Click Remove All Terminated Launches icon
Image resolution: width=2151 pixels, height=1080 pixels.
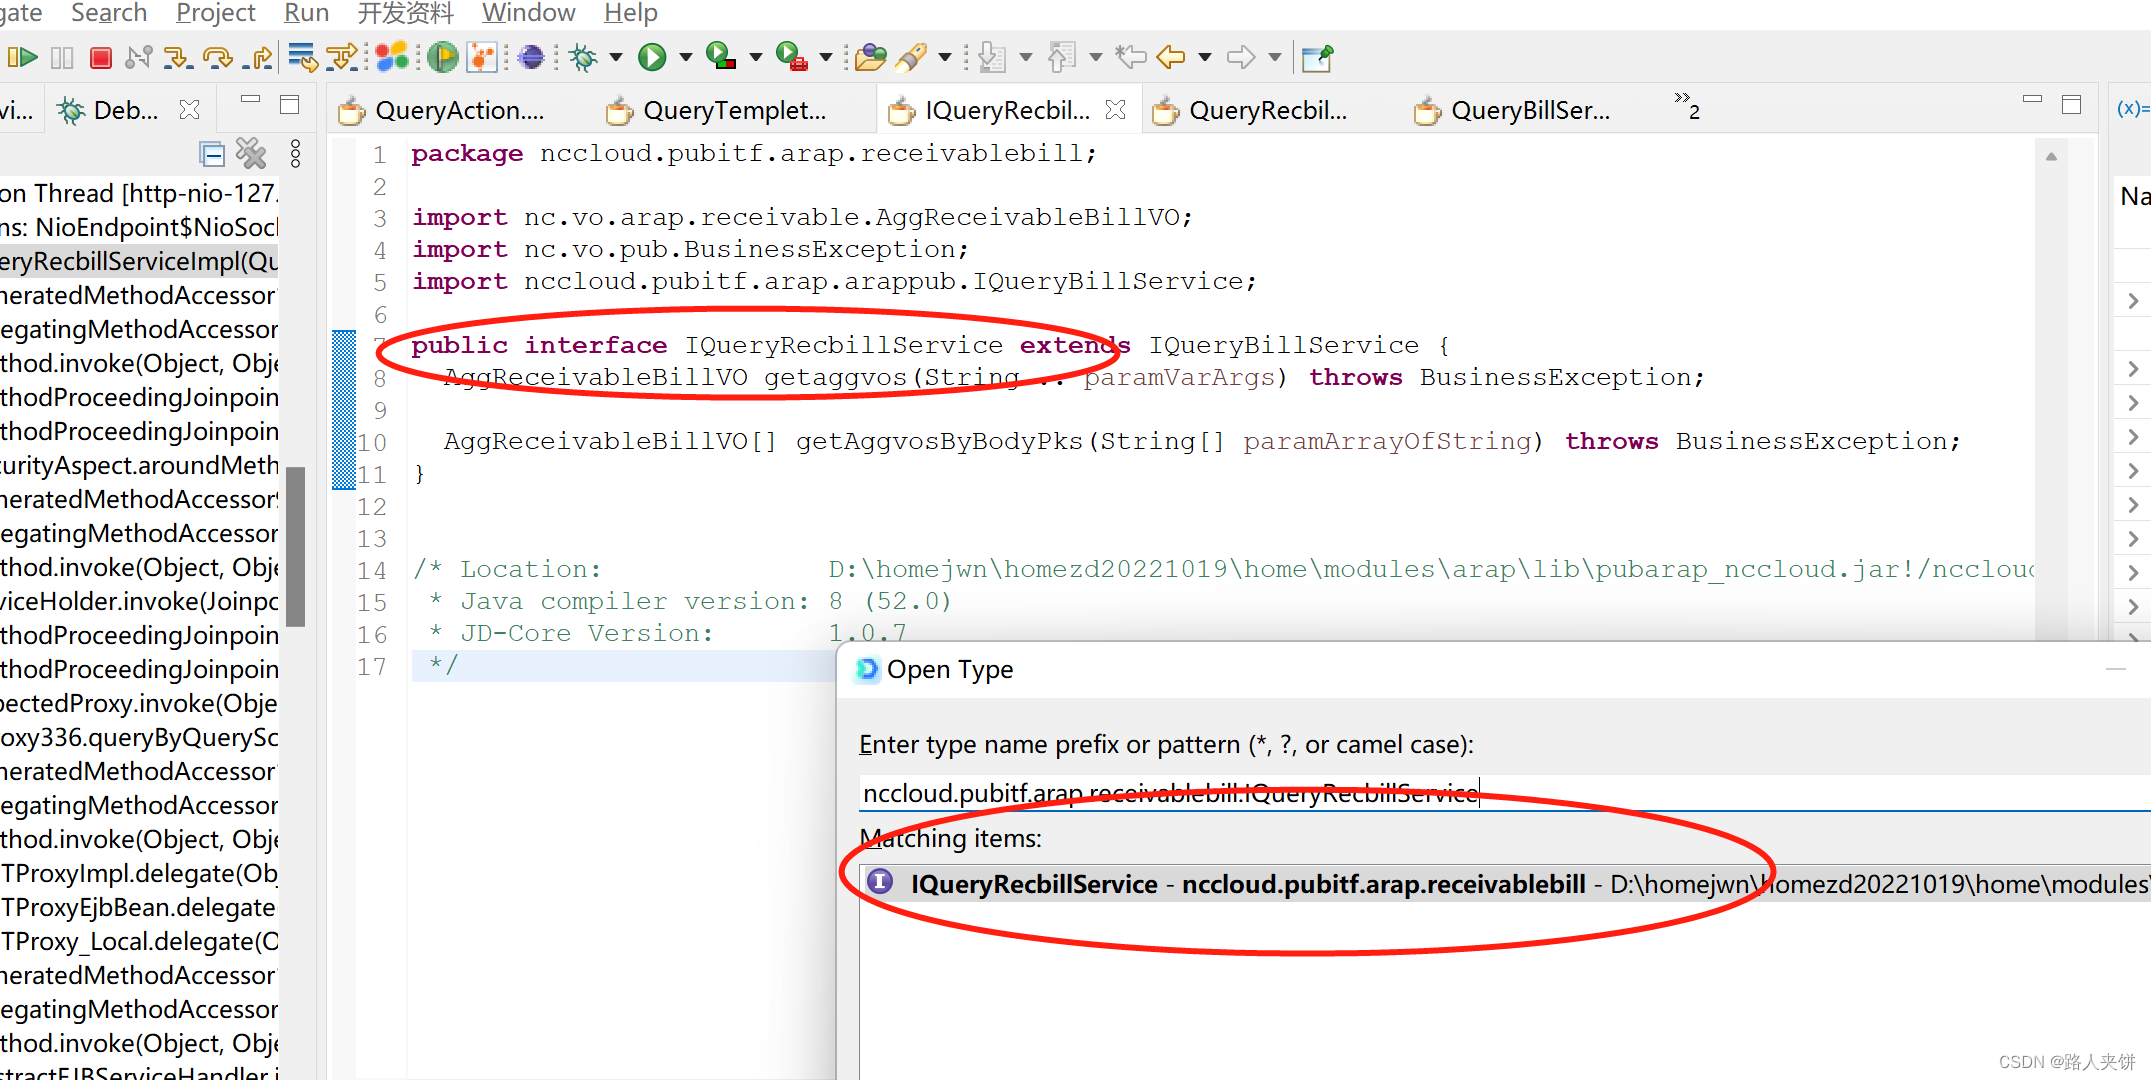click(251, 153)
